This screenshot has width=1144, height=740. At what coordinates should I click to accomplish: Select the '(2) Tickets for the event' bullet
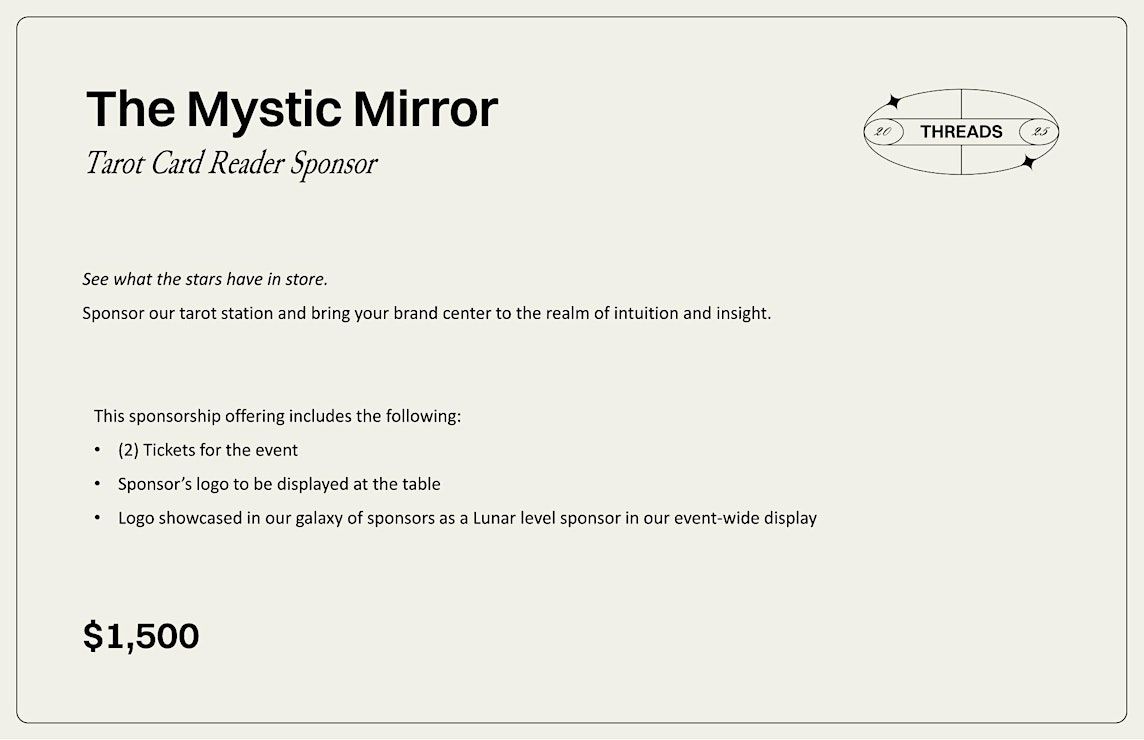[208, 450]
